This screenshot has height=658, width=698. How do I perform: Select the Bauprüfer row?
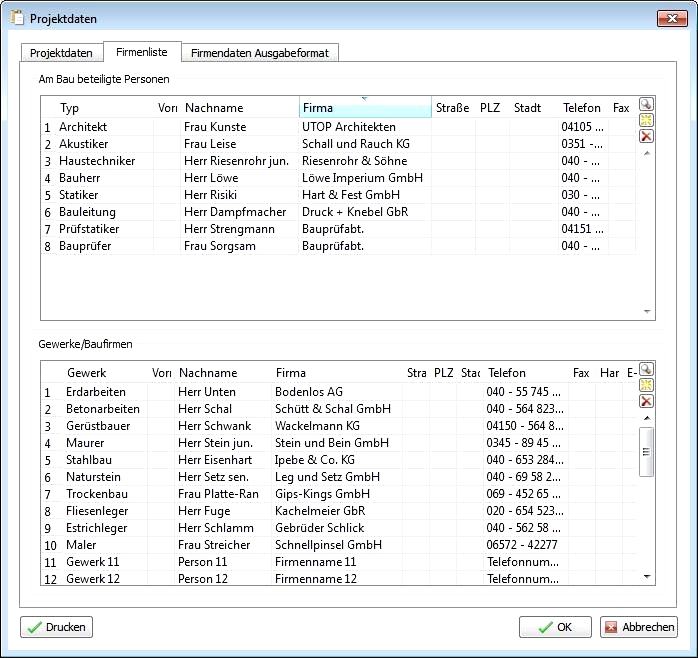338,246
